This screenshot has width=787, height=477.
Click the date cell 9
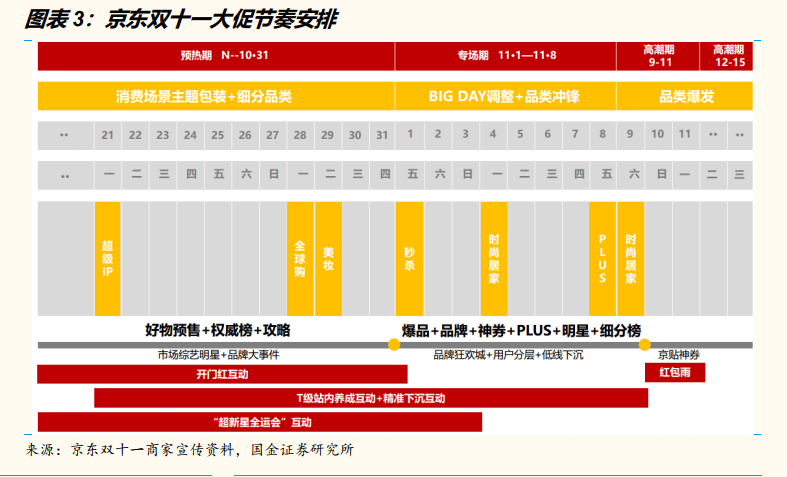(x=630, y=135)
